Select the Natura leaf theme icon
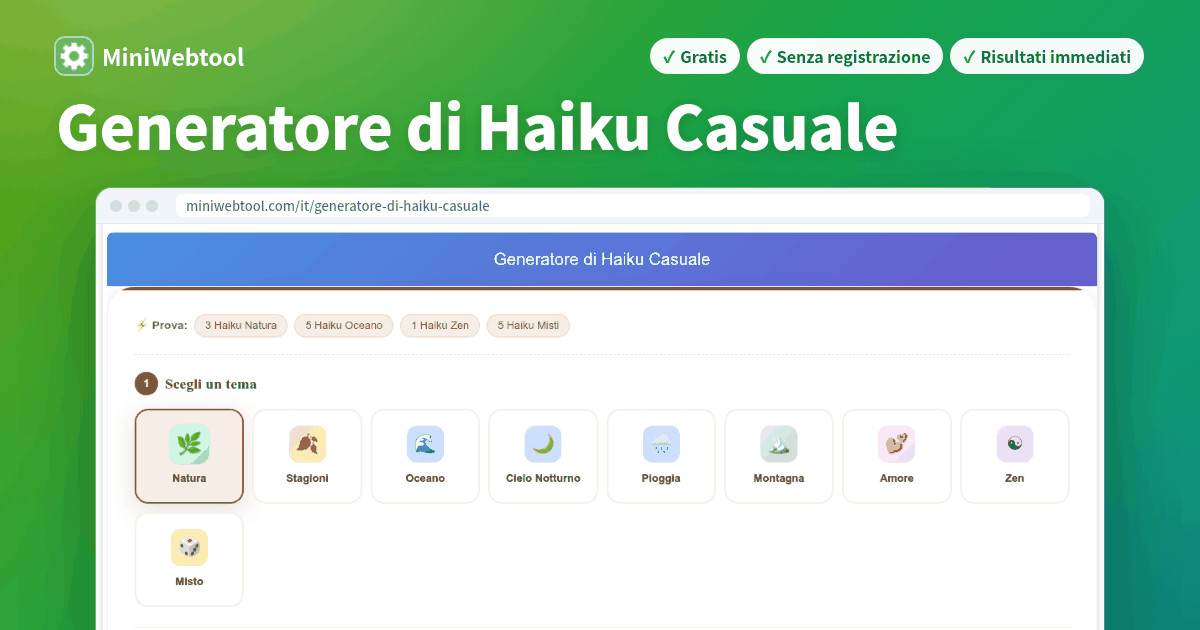1200x630 pixels. click(189, 444)
